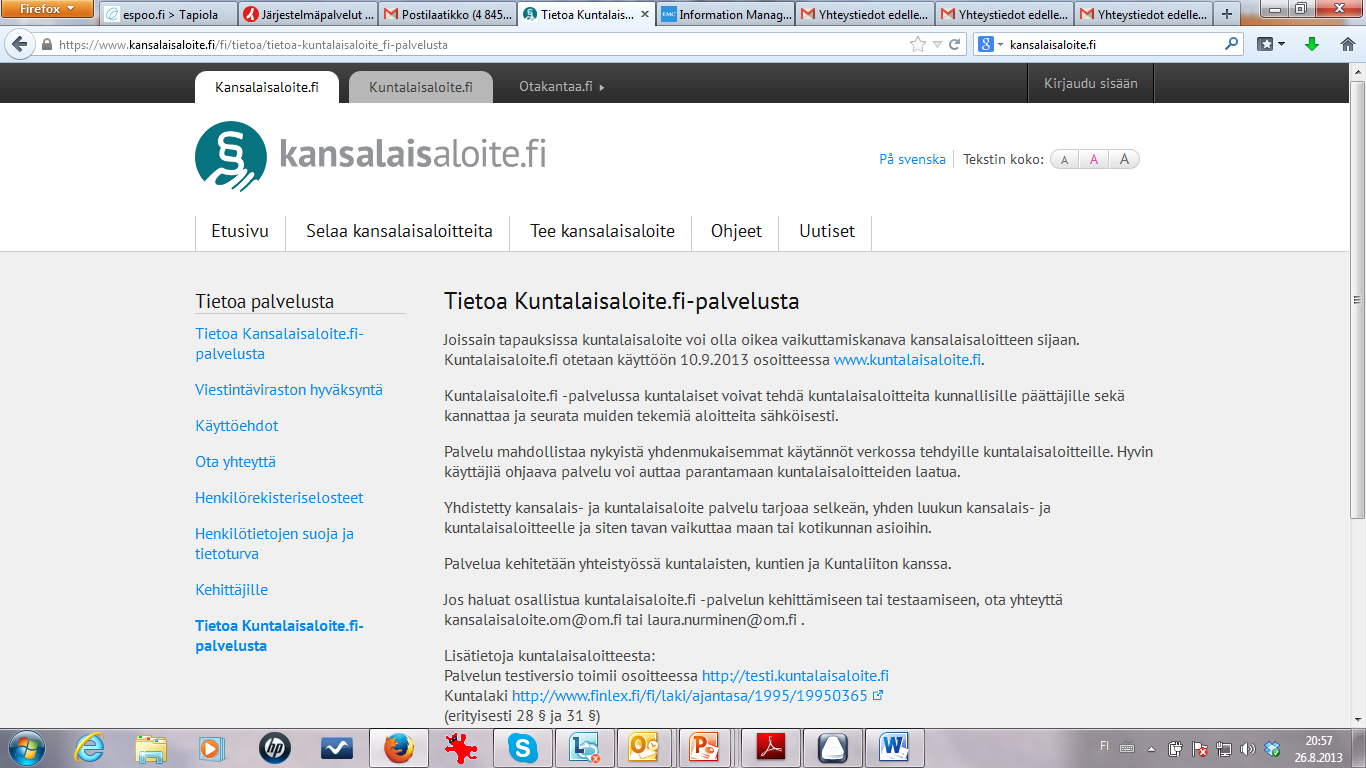
Task: Open Henkilörekisteriselosteet in the sidebar
Action: (279, 498)
